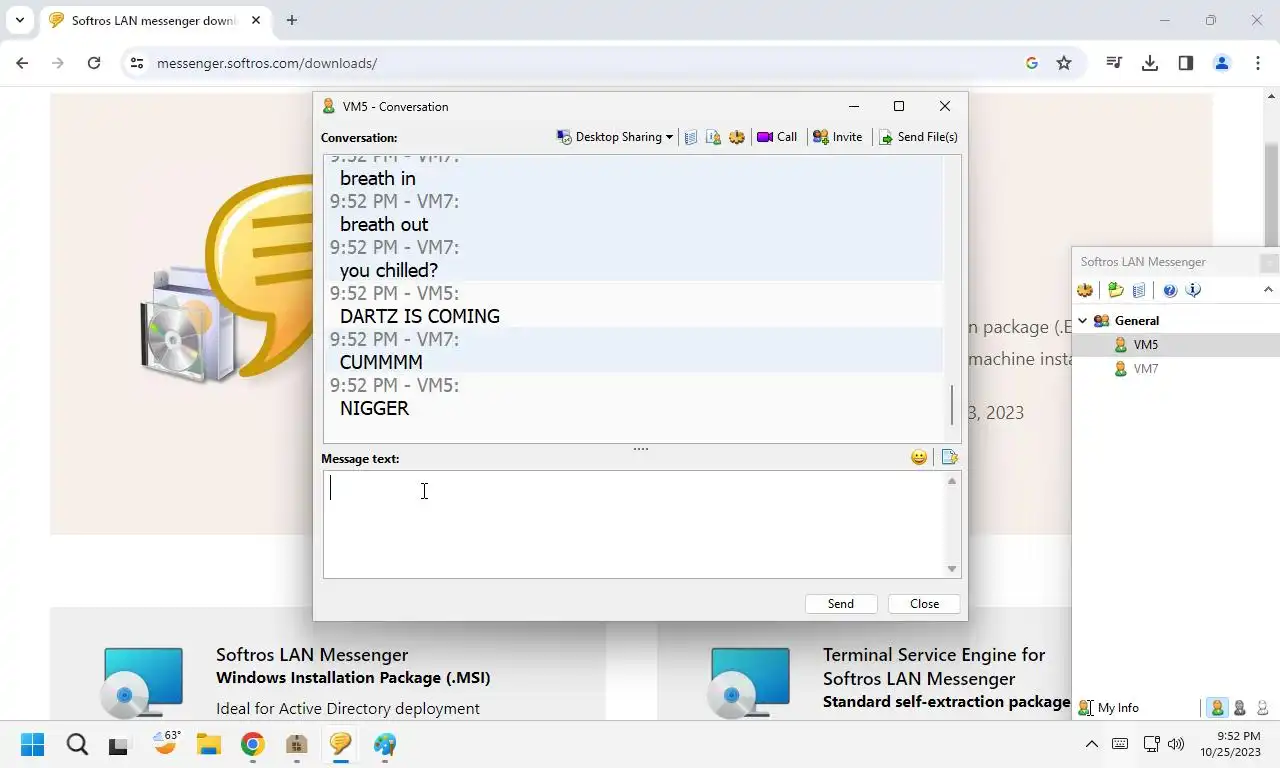Open message history icon in main window

[x=1139, y=290]
